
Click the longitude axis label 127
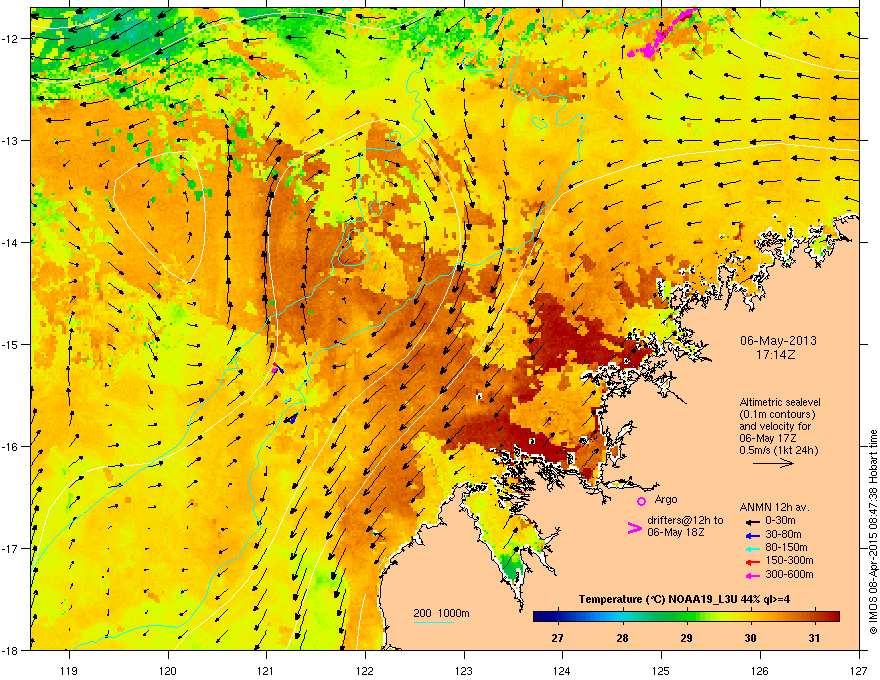(859, 670)
